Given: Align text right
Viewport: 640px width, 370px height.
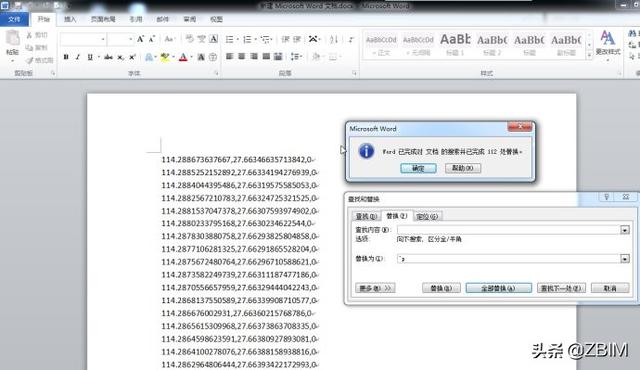Looking at the screenshot, I should pyautogui.click(x=254, y=57).
